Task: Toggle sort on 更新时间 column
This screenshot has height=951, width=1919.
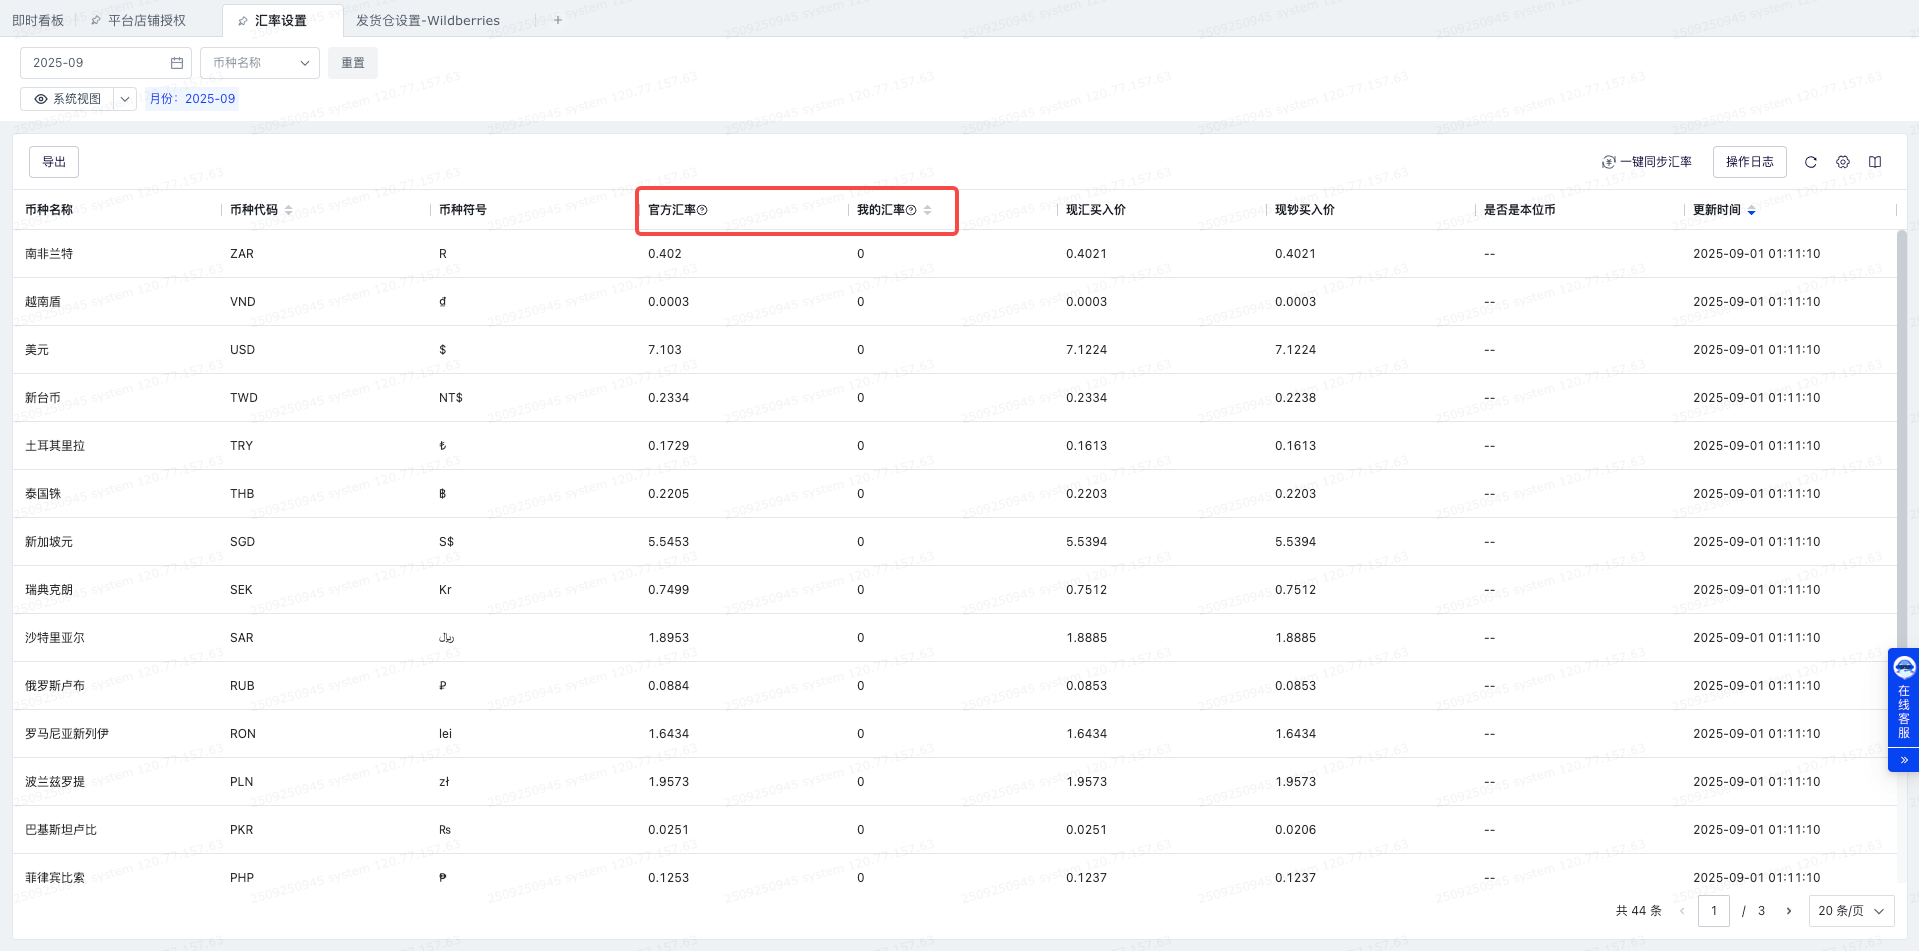Action: click(1751, 210)
